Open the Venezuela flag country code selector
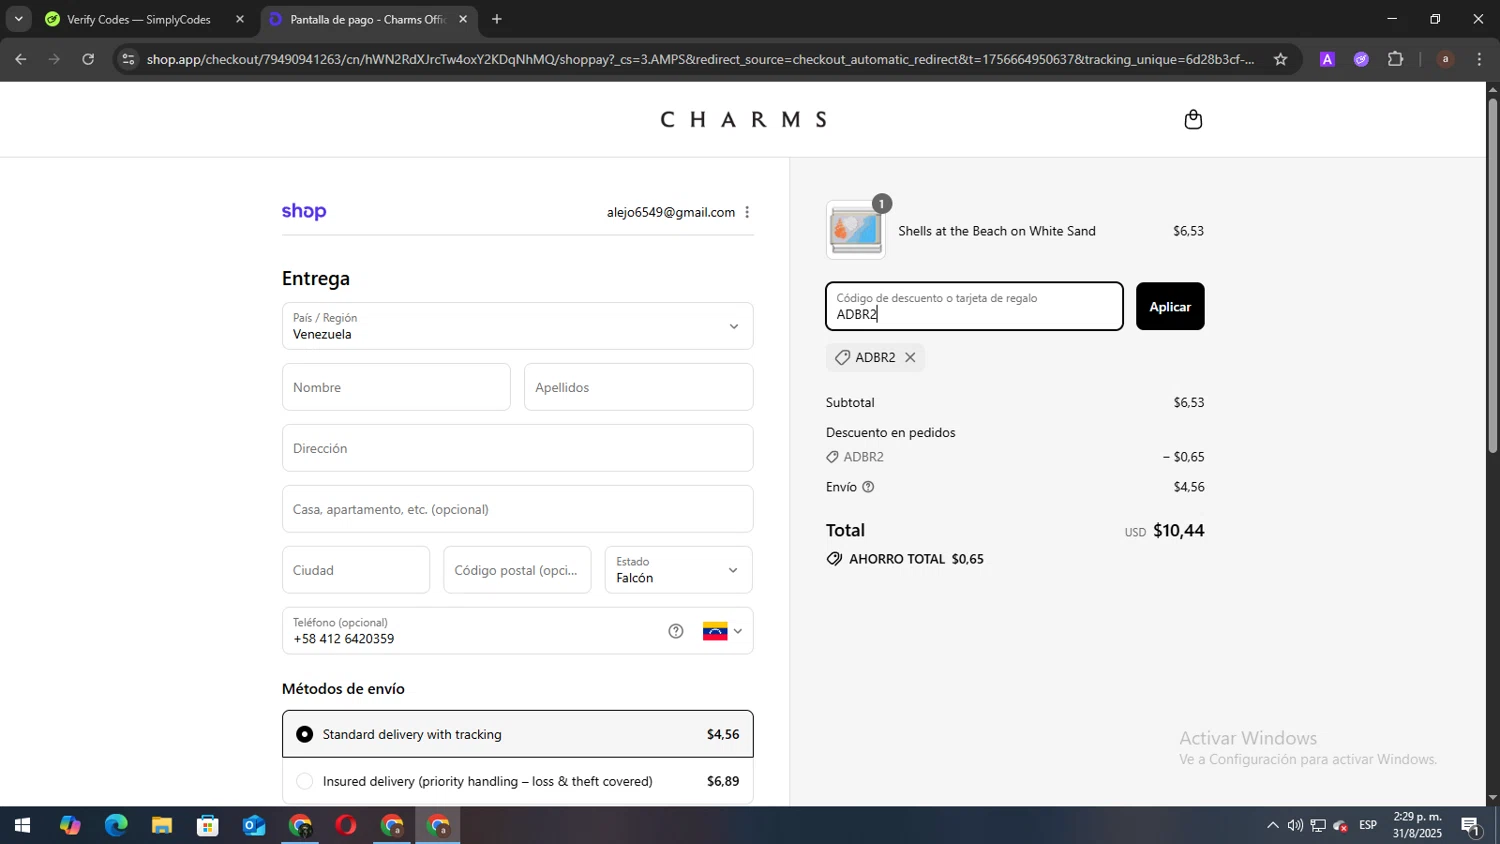The image size is (1500, 844). 723,631
